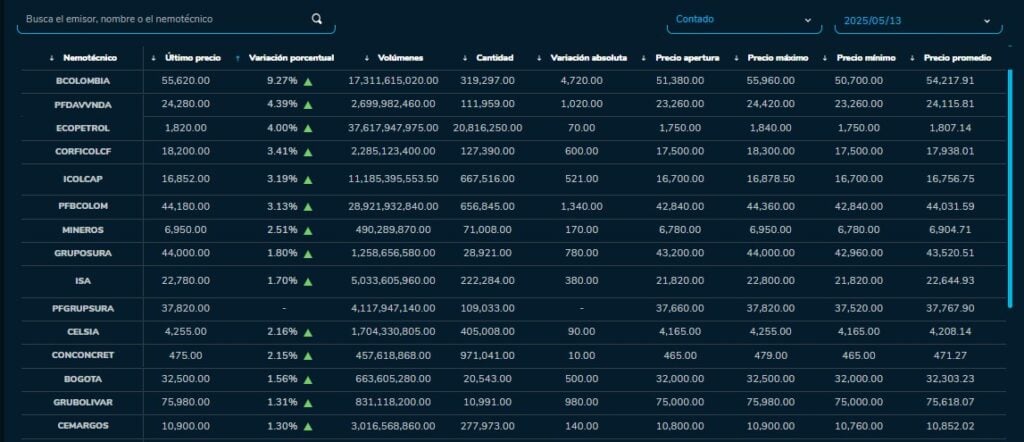The width and height of the screenshot is (1024, 442).
Task: Click green up arrow next to 1.31%
Action: coord(308,402)
